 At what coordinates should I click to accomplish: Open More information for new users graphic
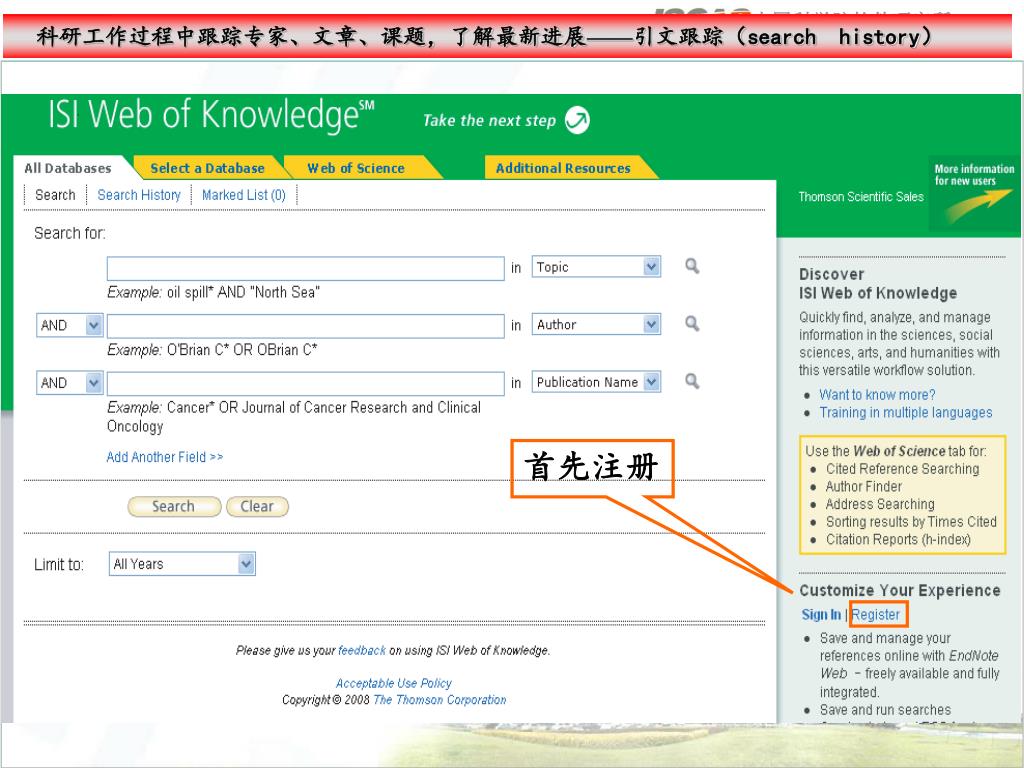(974, 193)
